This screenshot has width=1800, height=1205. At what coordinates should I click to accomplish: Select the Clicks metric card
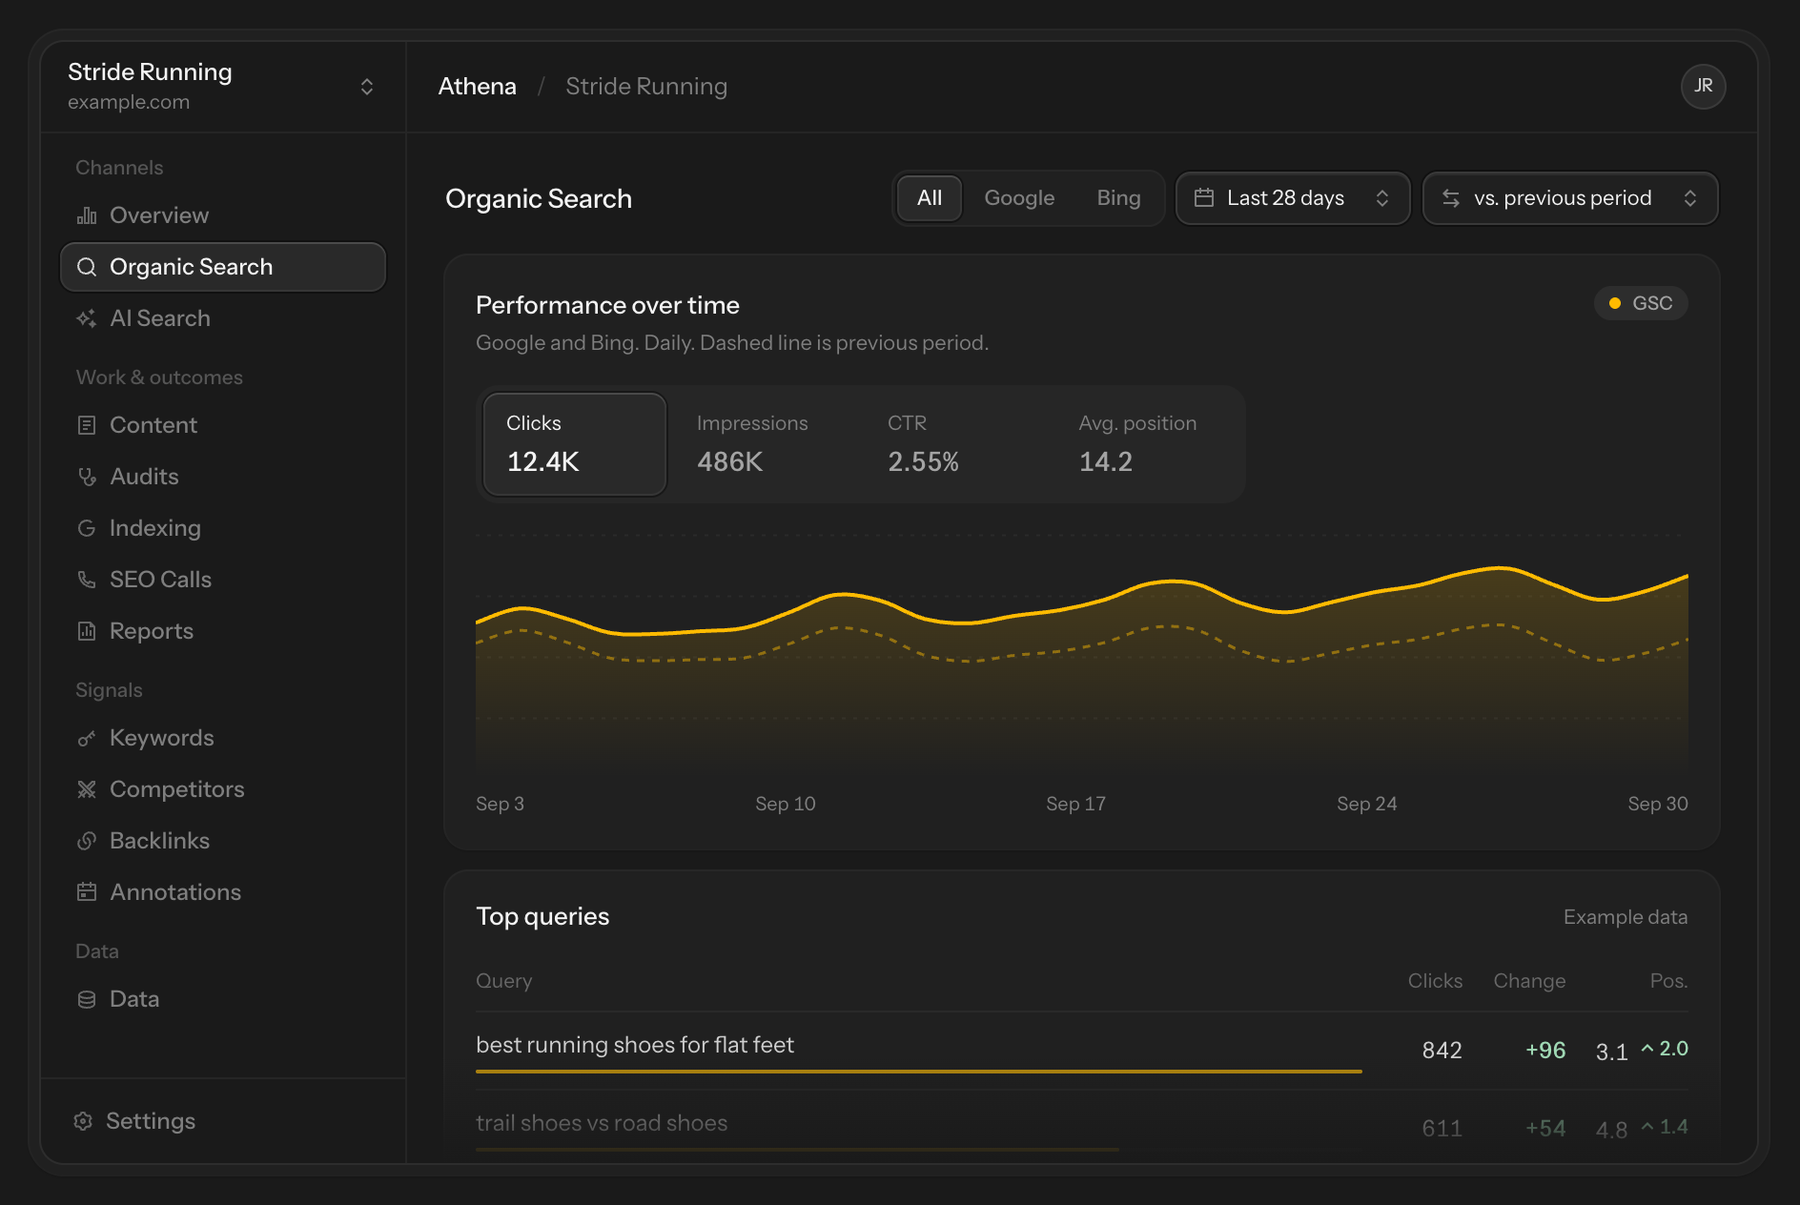(575, 444)
